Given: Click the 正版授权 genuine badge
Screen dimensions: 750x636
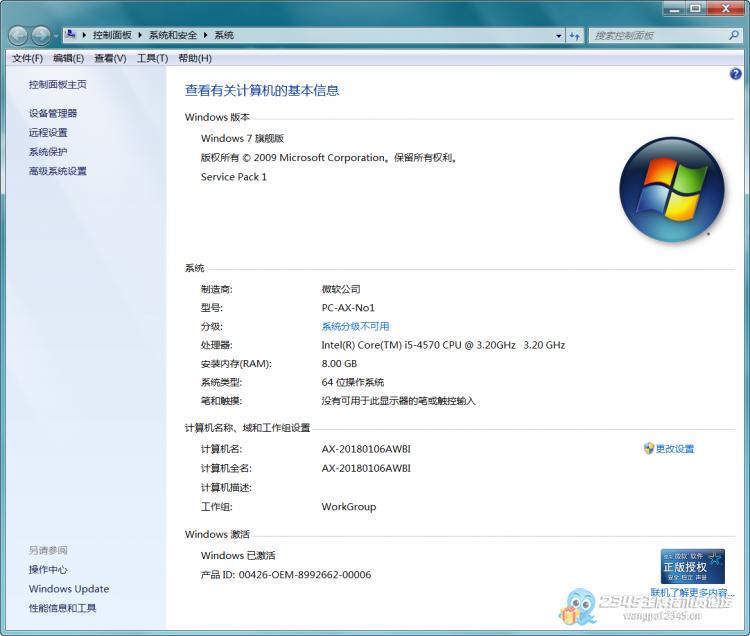Looking at the screenshot, I should pos(693,567).
